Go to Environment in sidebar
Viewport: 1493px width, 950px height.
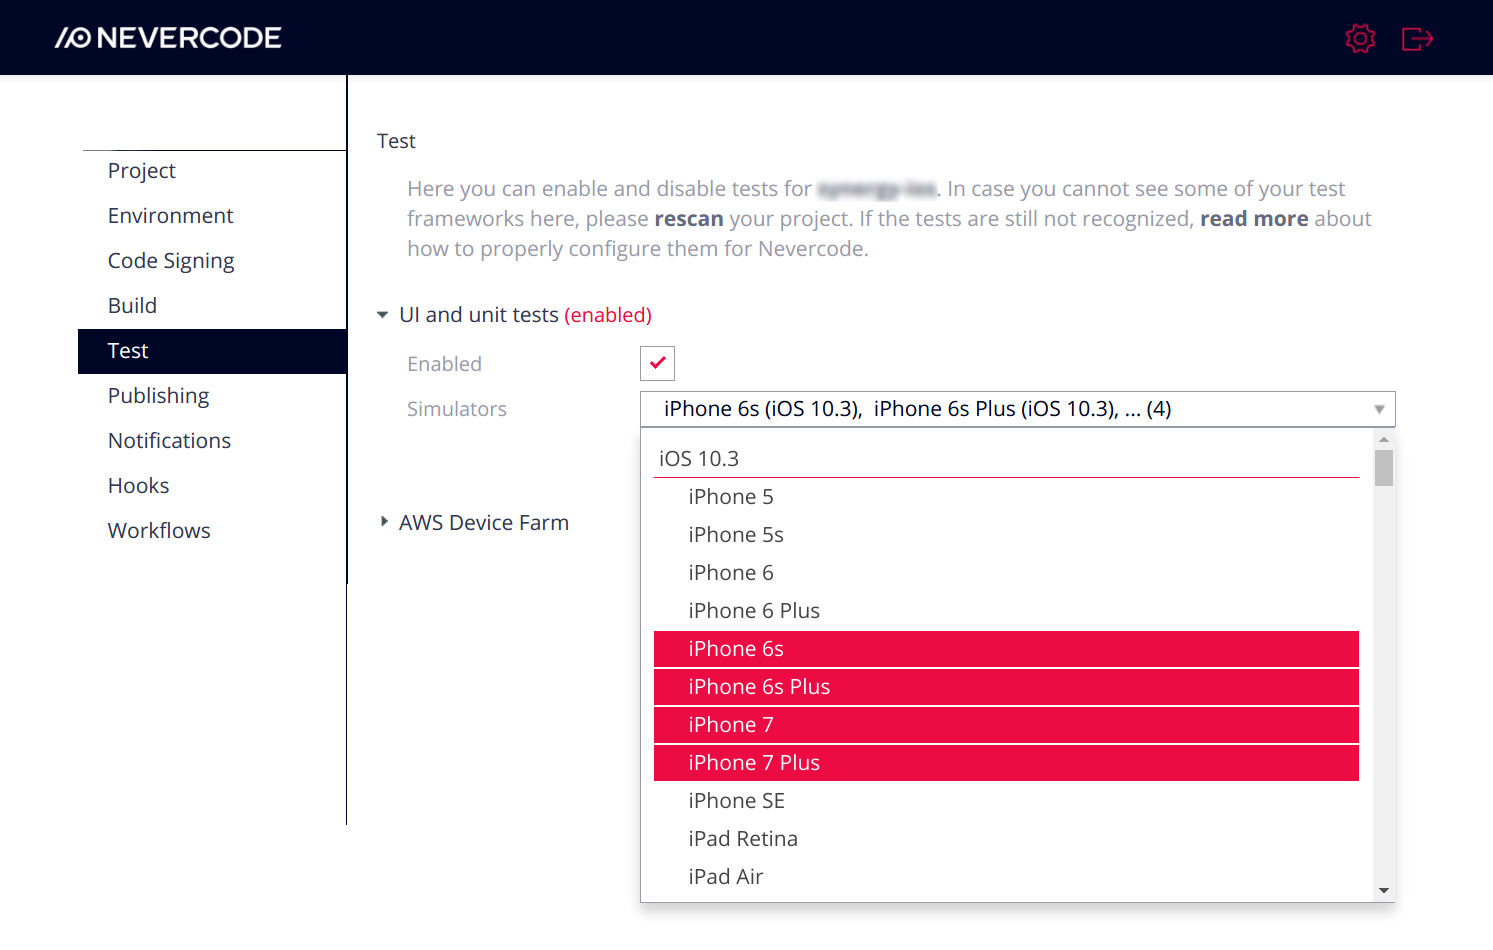tap(171, 216)
